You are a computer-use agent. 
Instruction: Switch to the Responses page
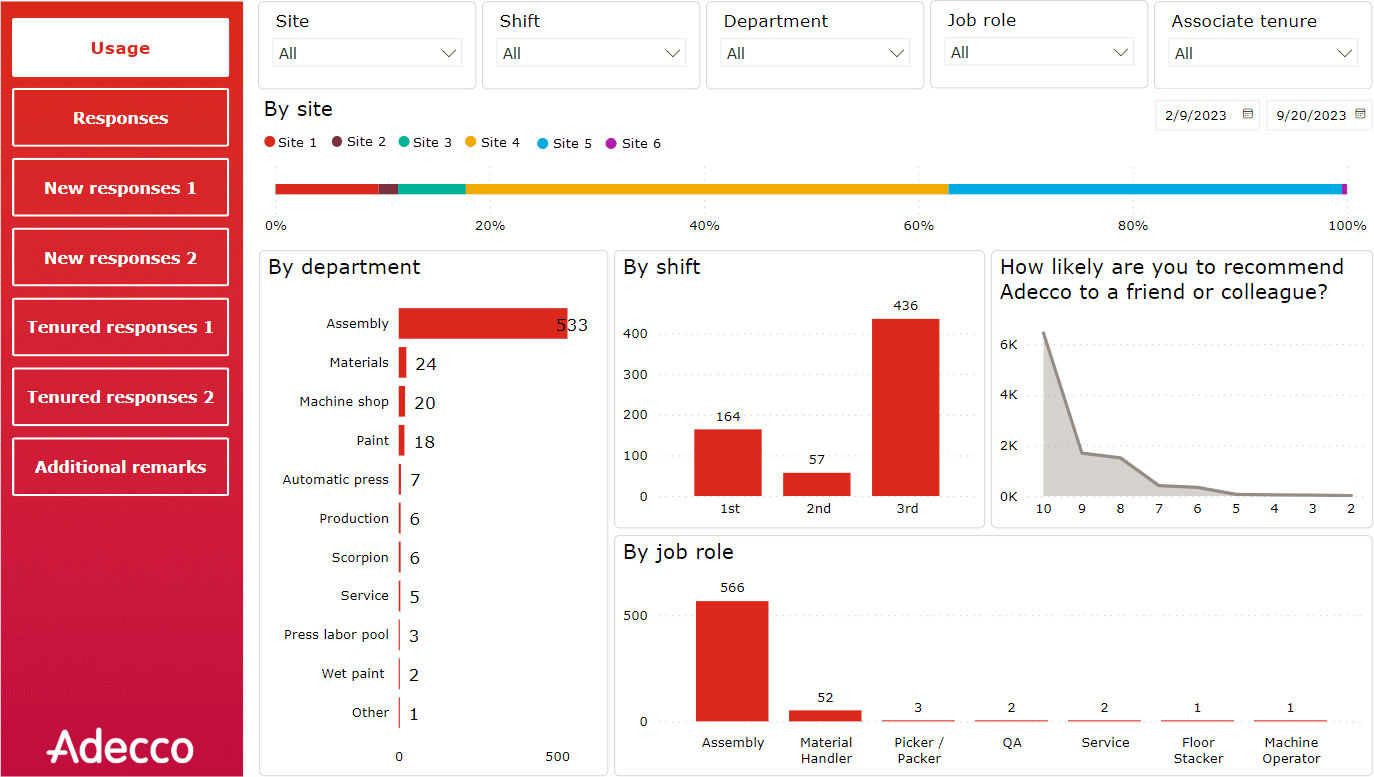120,117
